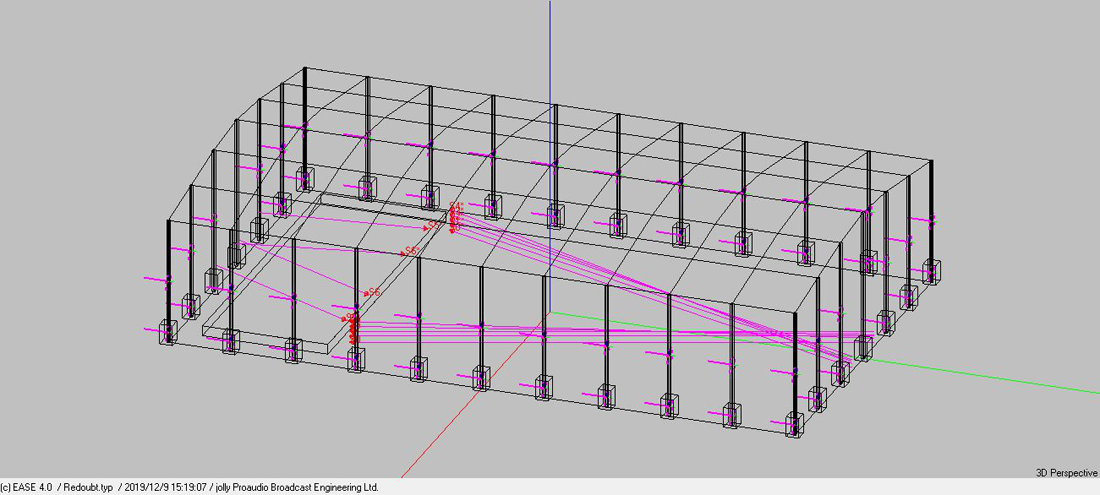Click the "Redoubt.typ" file name in footer
Image resolution: width=1100 pixels, height=495 pixels.
coord(89,487)
